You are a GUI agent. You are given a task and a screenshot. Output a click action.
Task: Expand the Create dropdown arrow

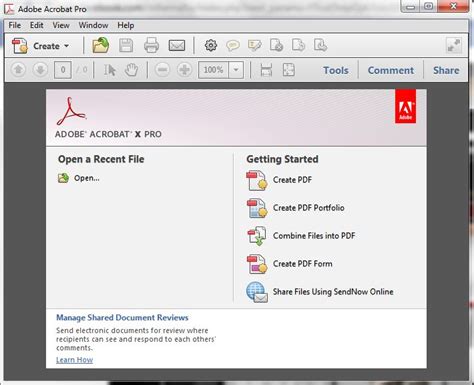[x=67, y=46]
